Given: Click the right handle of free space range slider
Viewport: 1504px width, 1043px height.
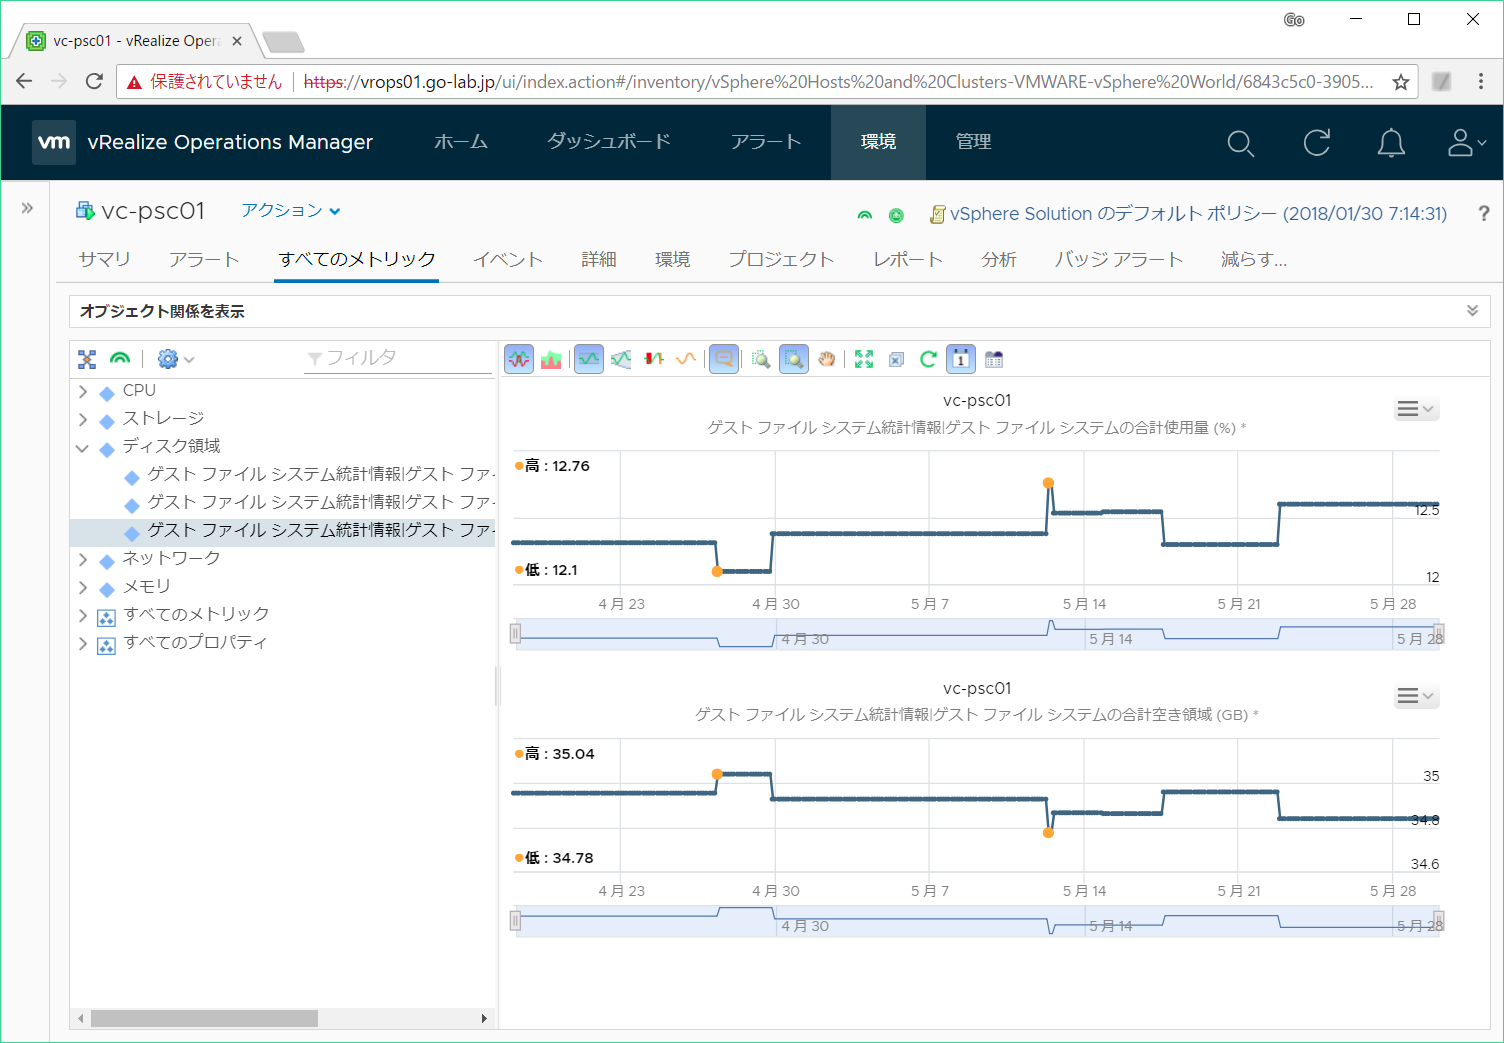Looking at the screenshot, I should pyautogui.click(x=1439, y=920).
